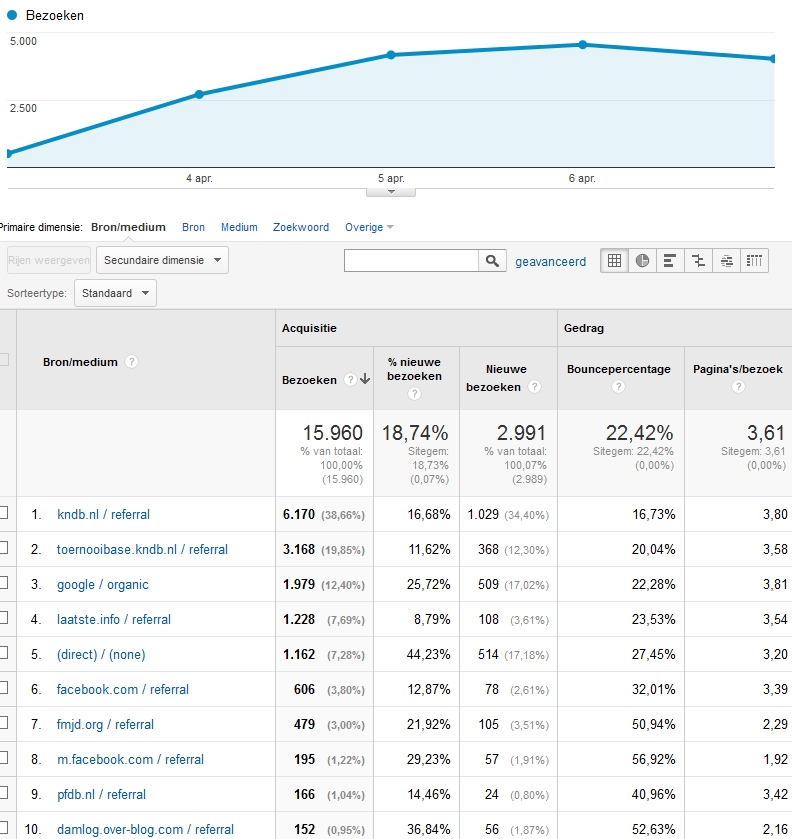Image resolution: width=792 pixels, height=839 pixels.
Task: Select the Zoekwoord primary dimension
Action: pyautogui.click(x=300, y=227)
